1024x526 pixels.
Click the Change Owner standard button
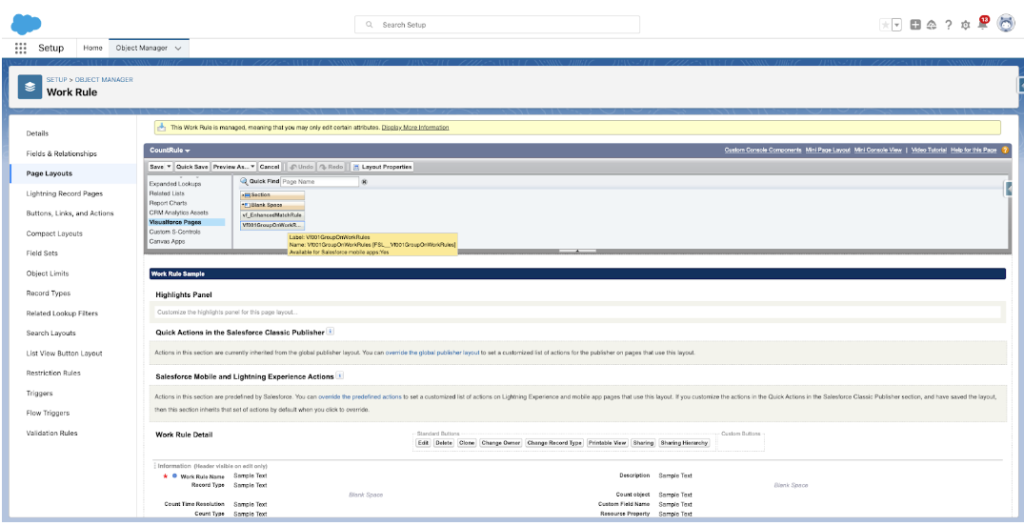pos(500,443)
